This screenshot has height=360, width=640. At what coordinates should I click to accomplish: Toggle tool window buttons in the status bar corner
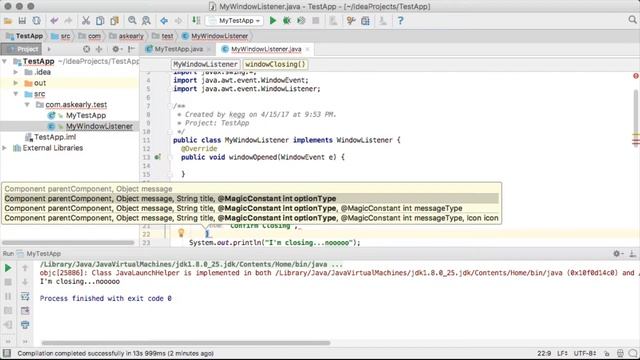coord(7,353)
